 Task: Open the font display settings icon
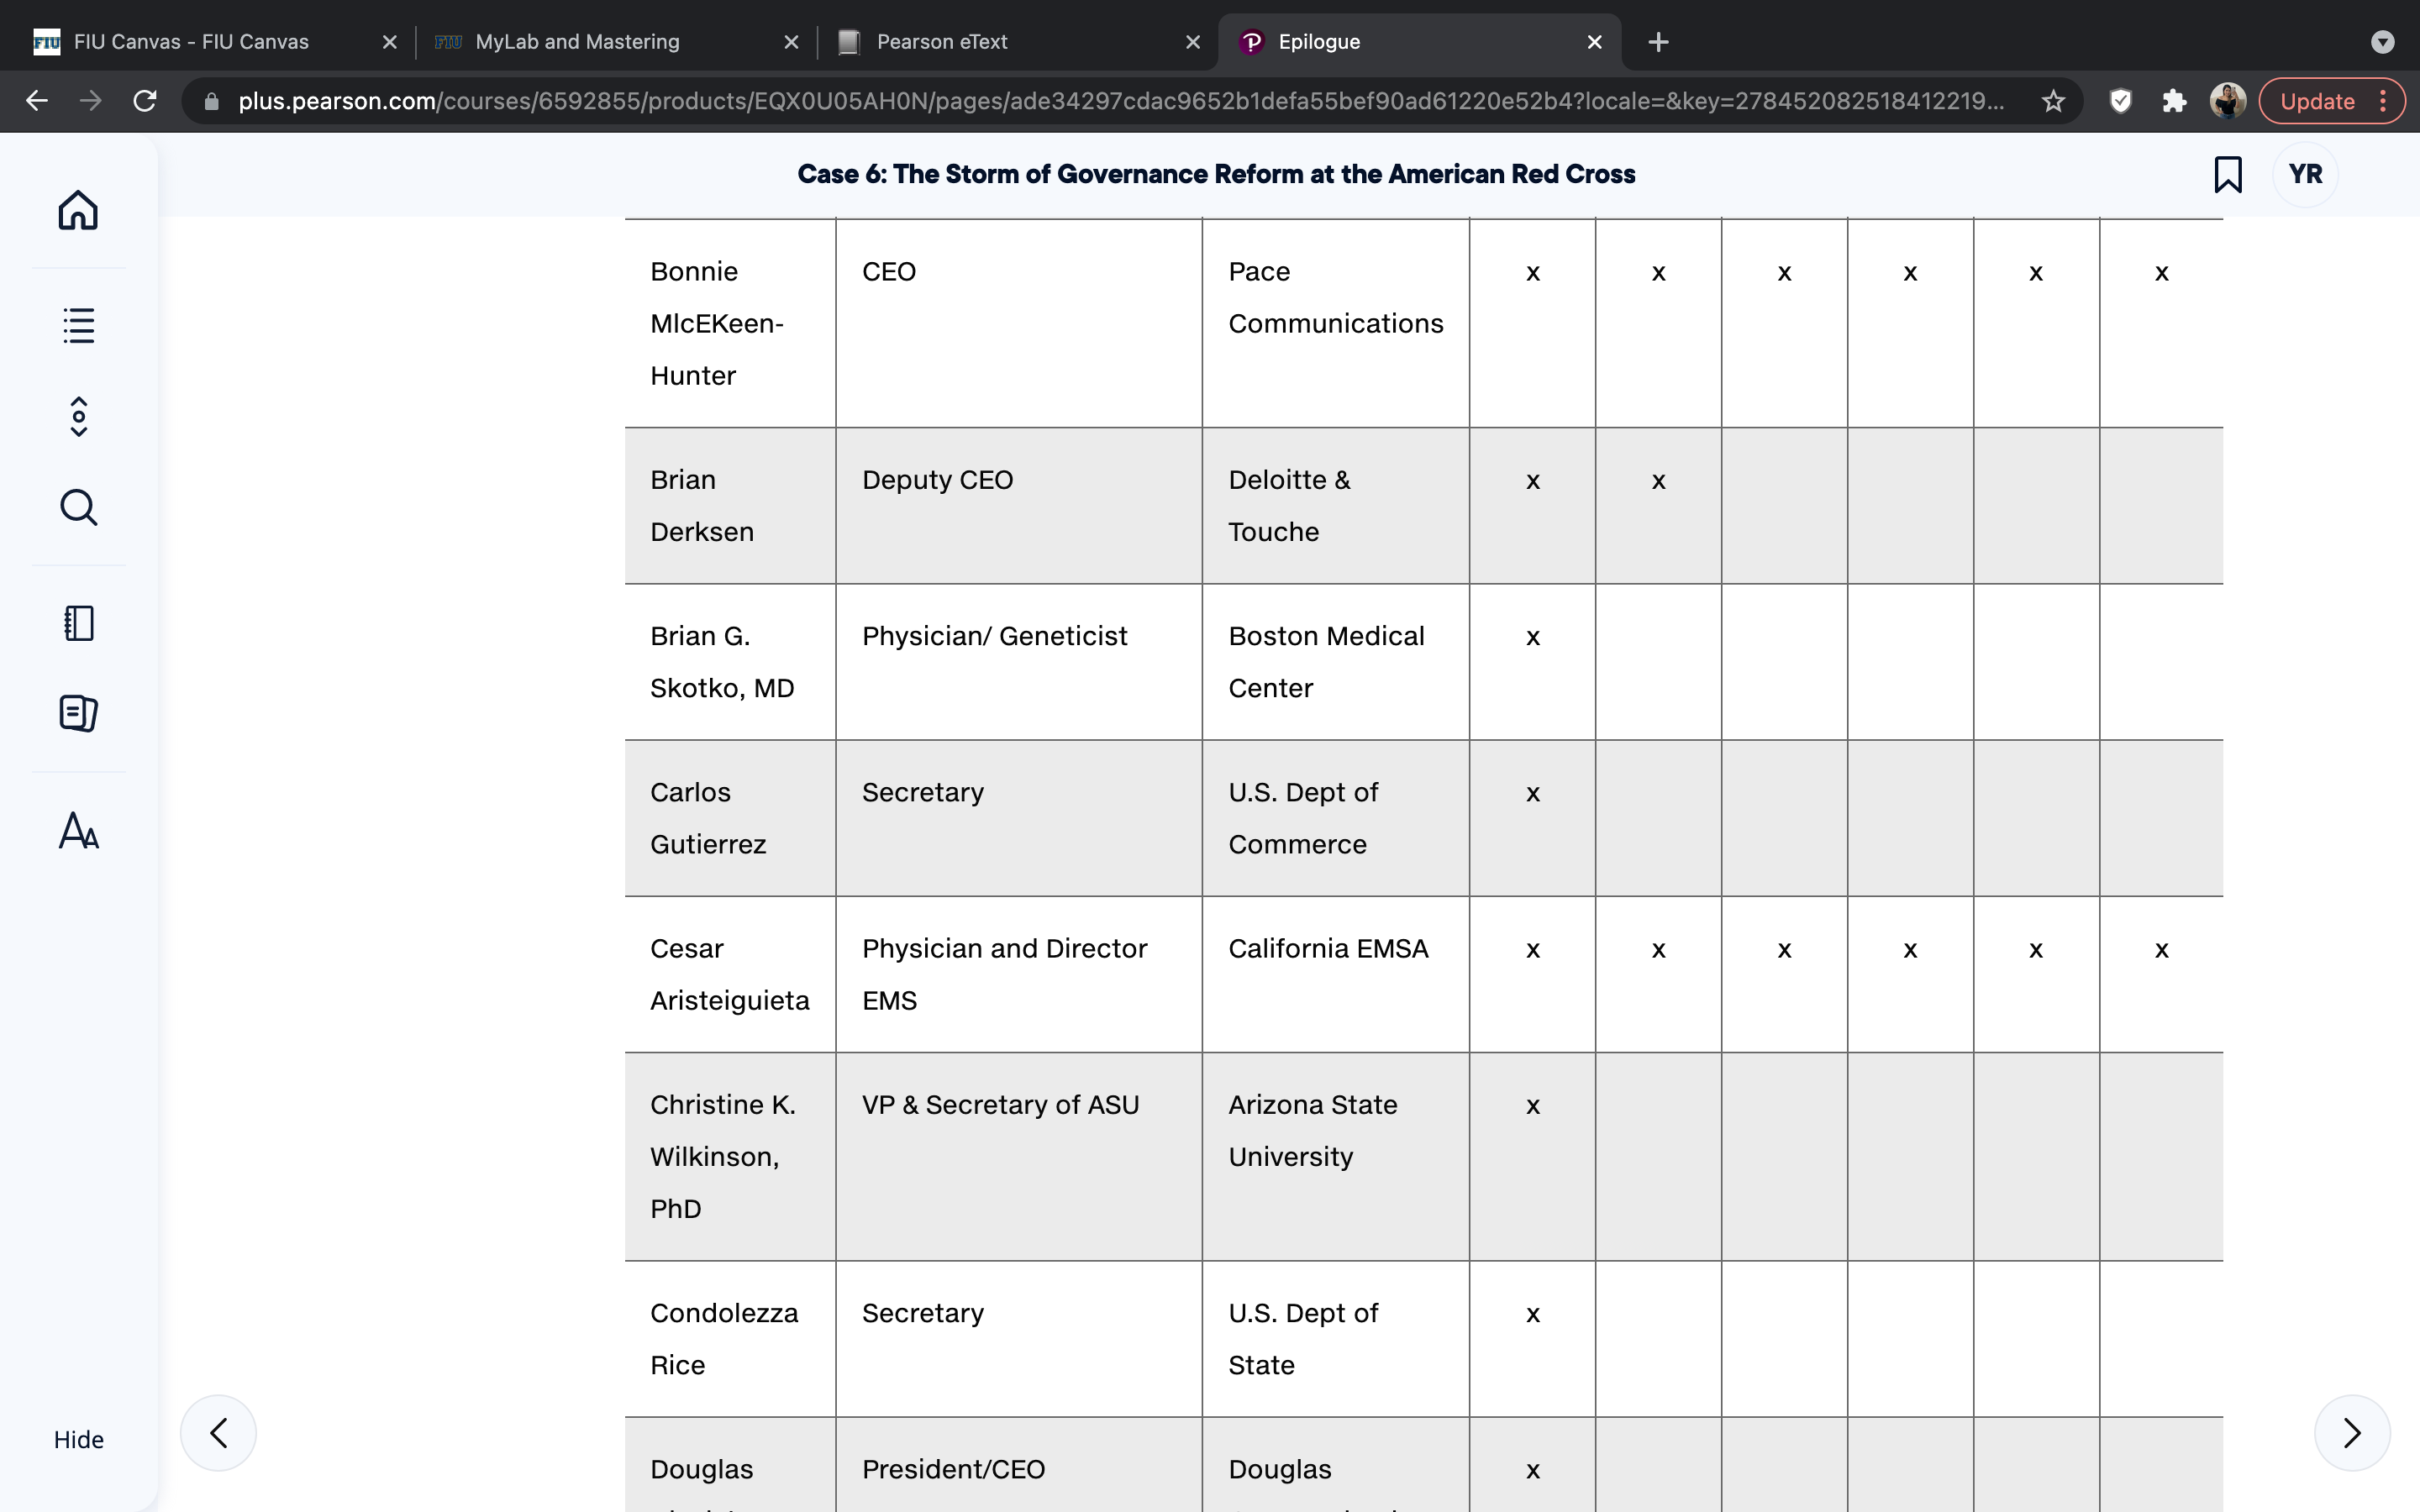click(x=78, y=831)
